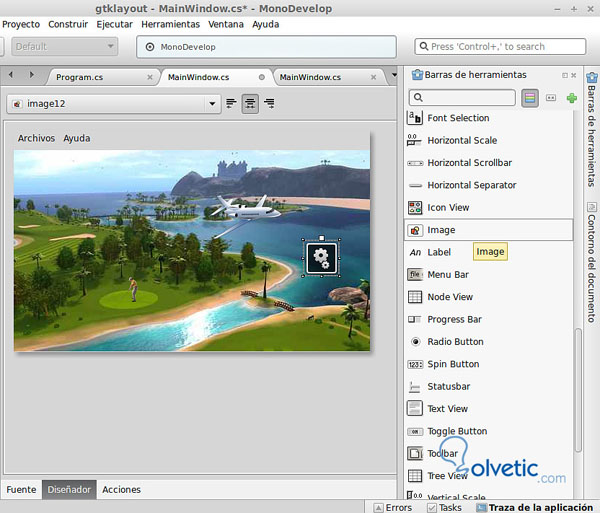Click the gear image placeholder on canvas
The width and height of the screenshot is (600, 513).
[x=321, y=257]
